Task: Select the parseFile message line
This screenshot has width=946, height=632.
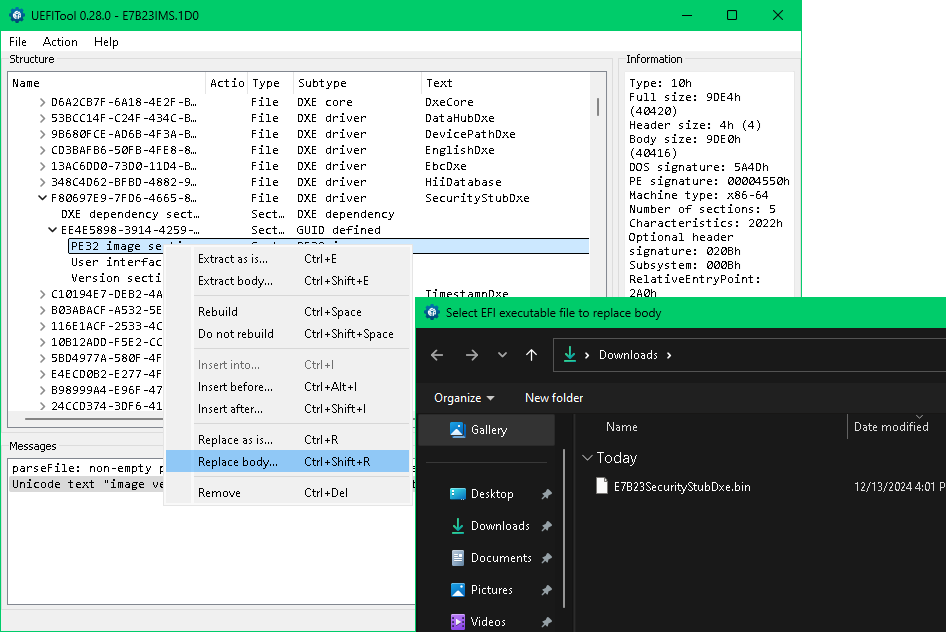Action: point(87,468)
